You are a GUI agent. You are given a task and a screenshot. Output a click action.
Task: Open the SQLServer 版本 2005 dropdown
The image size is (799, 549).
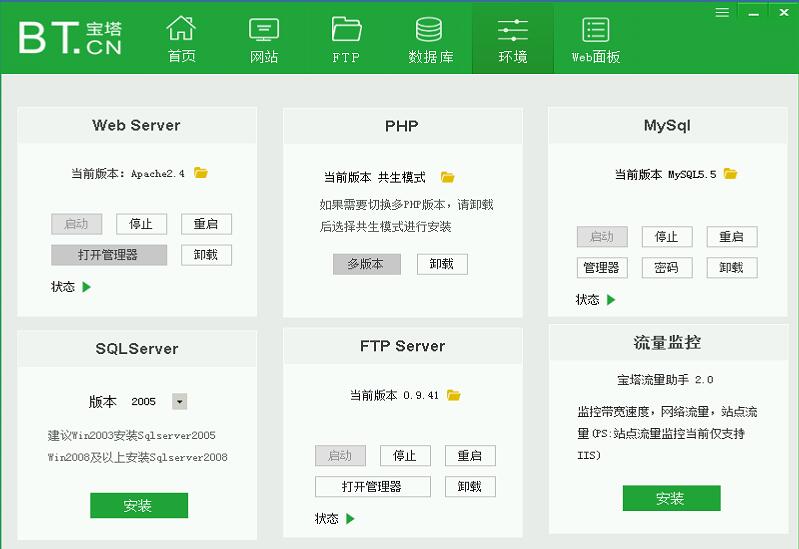(179, 402)
